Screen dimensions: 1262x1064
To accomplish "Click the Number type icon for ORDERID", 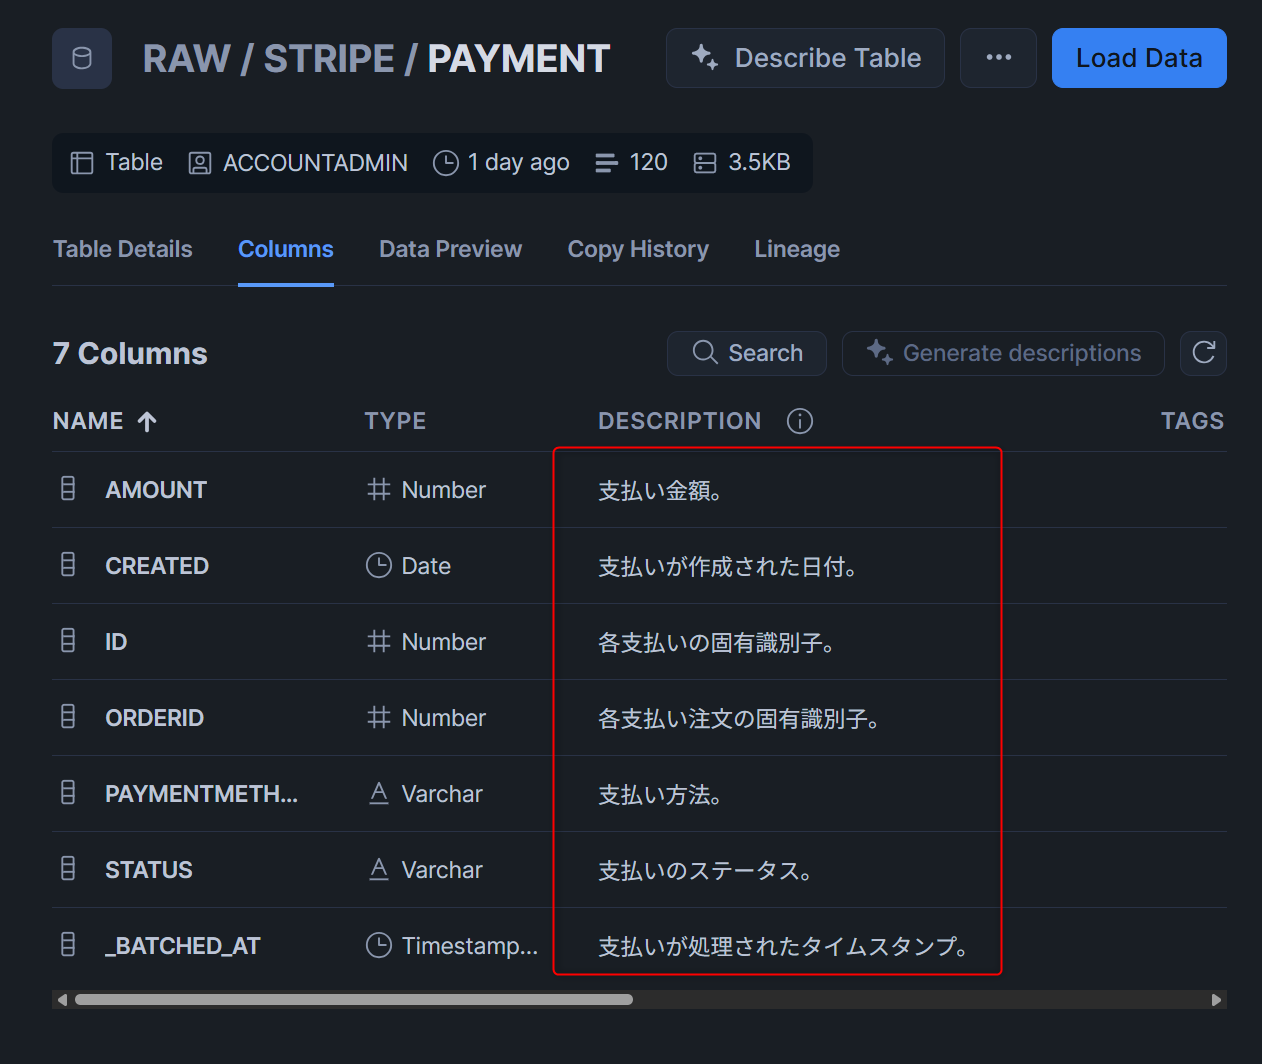I will (x=378, y=717).
